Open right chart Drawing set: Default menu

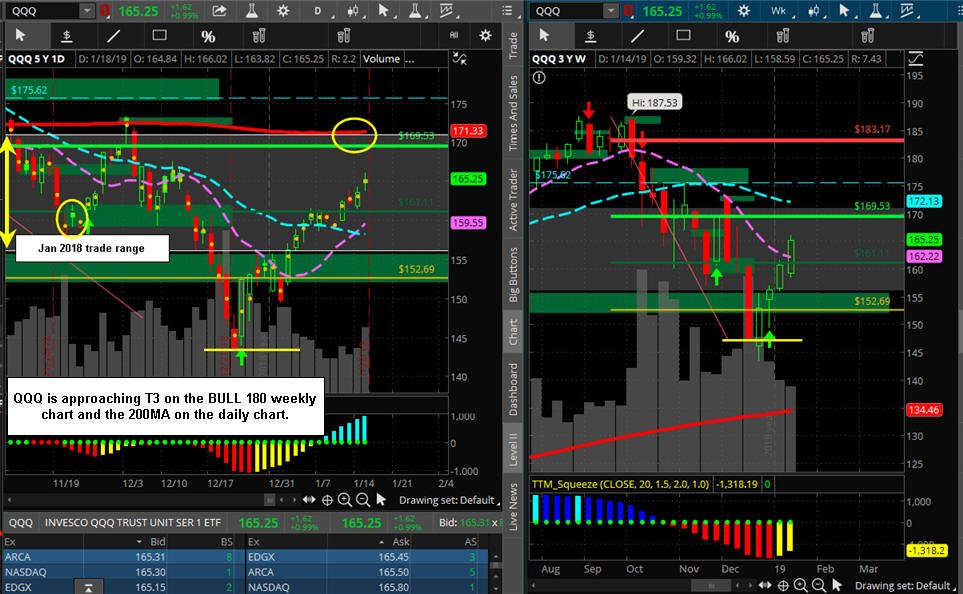[x=902, y=585]
